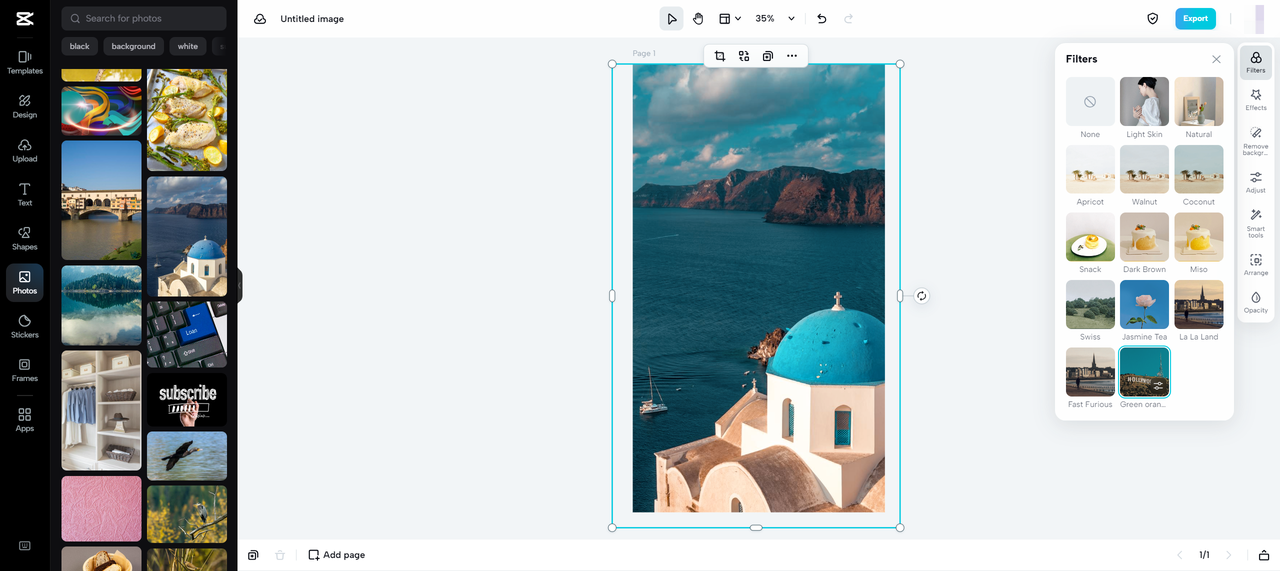Select the 'white' search tag
Screen dimensions: 1280x571
click(x=188, y=46)
